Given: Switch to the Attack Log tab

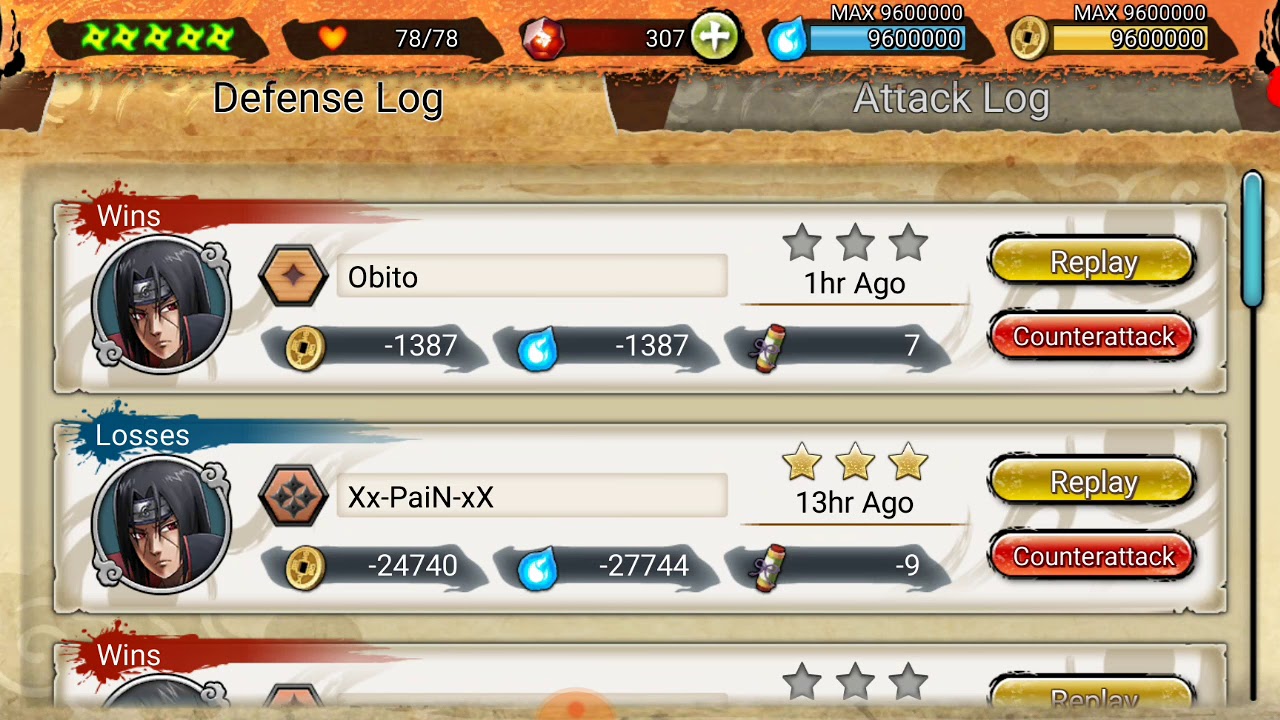Looking at the screenshot, I should [950, 98].
